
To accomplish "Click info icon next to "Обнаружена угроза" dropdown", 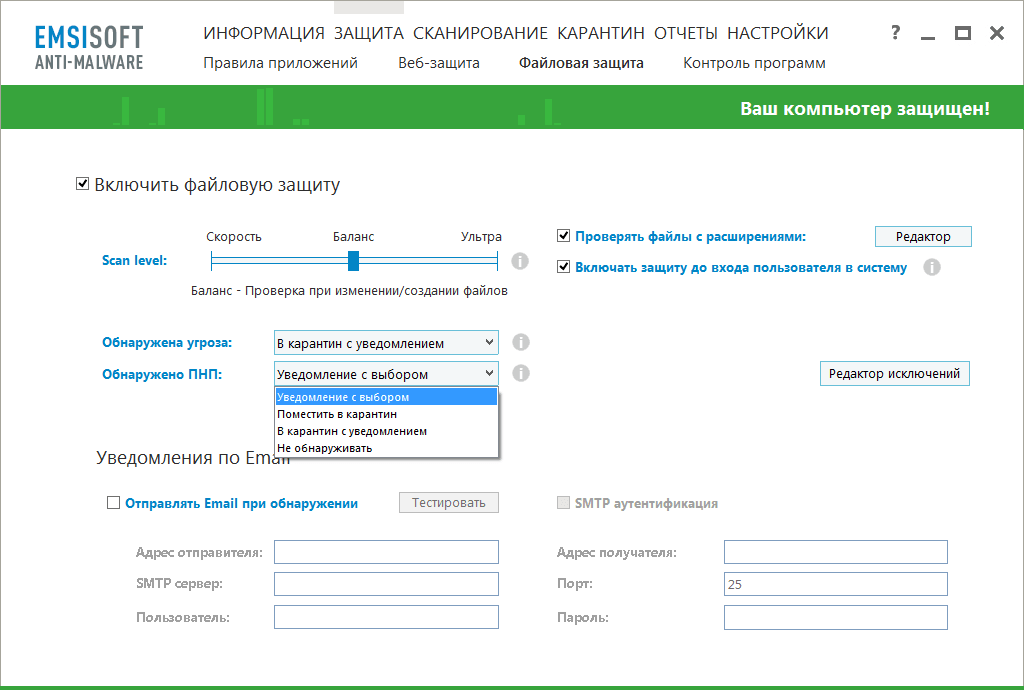I will point(519,342).
